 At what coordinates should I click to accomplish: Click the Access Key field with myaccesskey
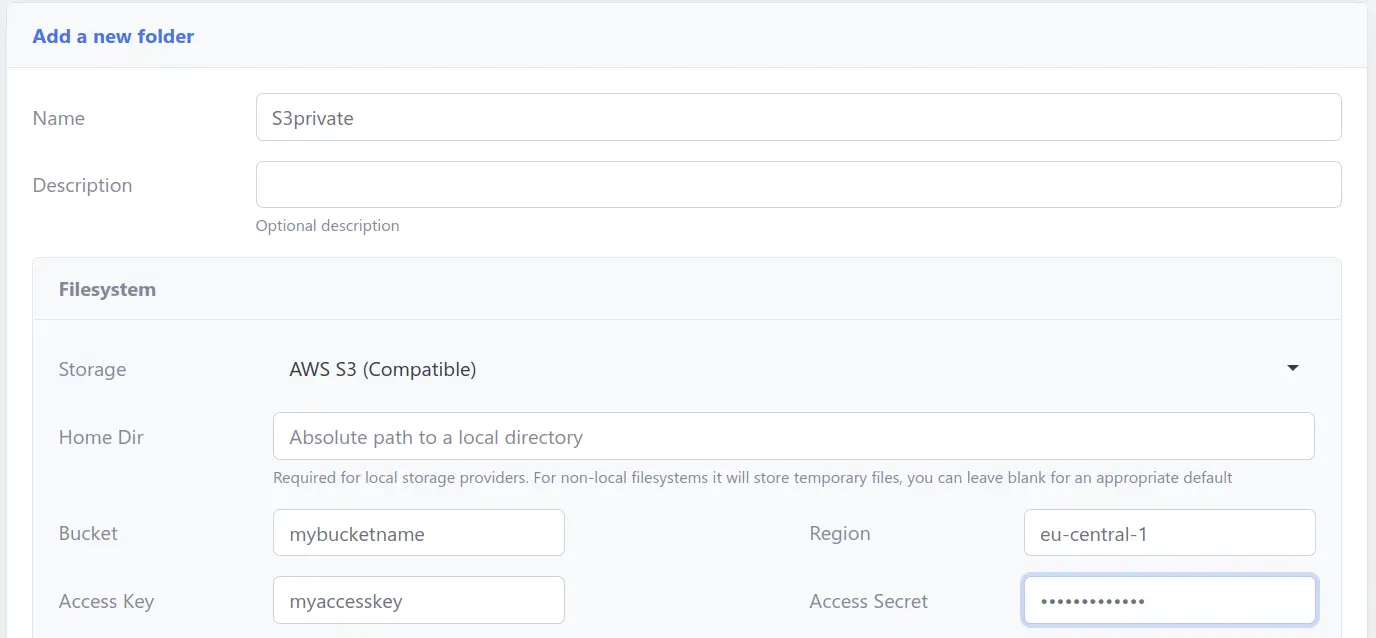pos(419,600)
